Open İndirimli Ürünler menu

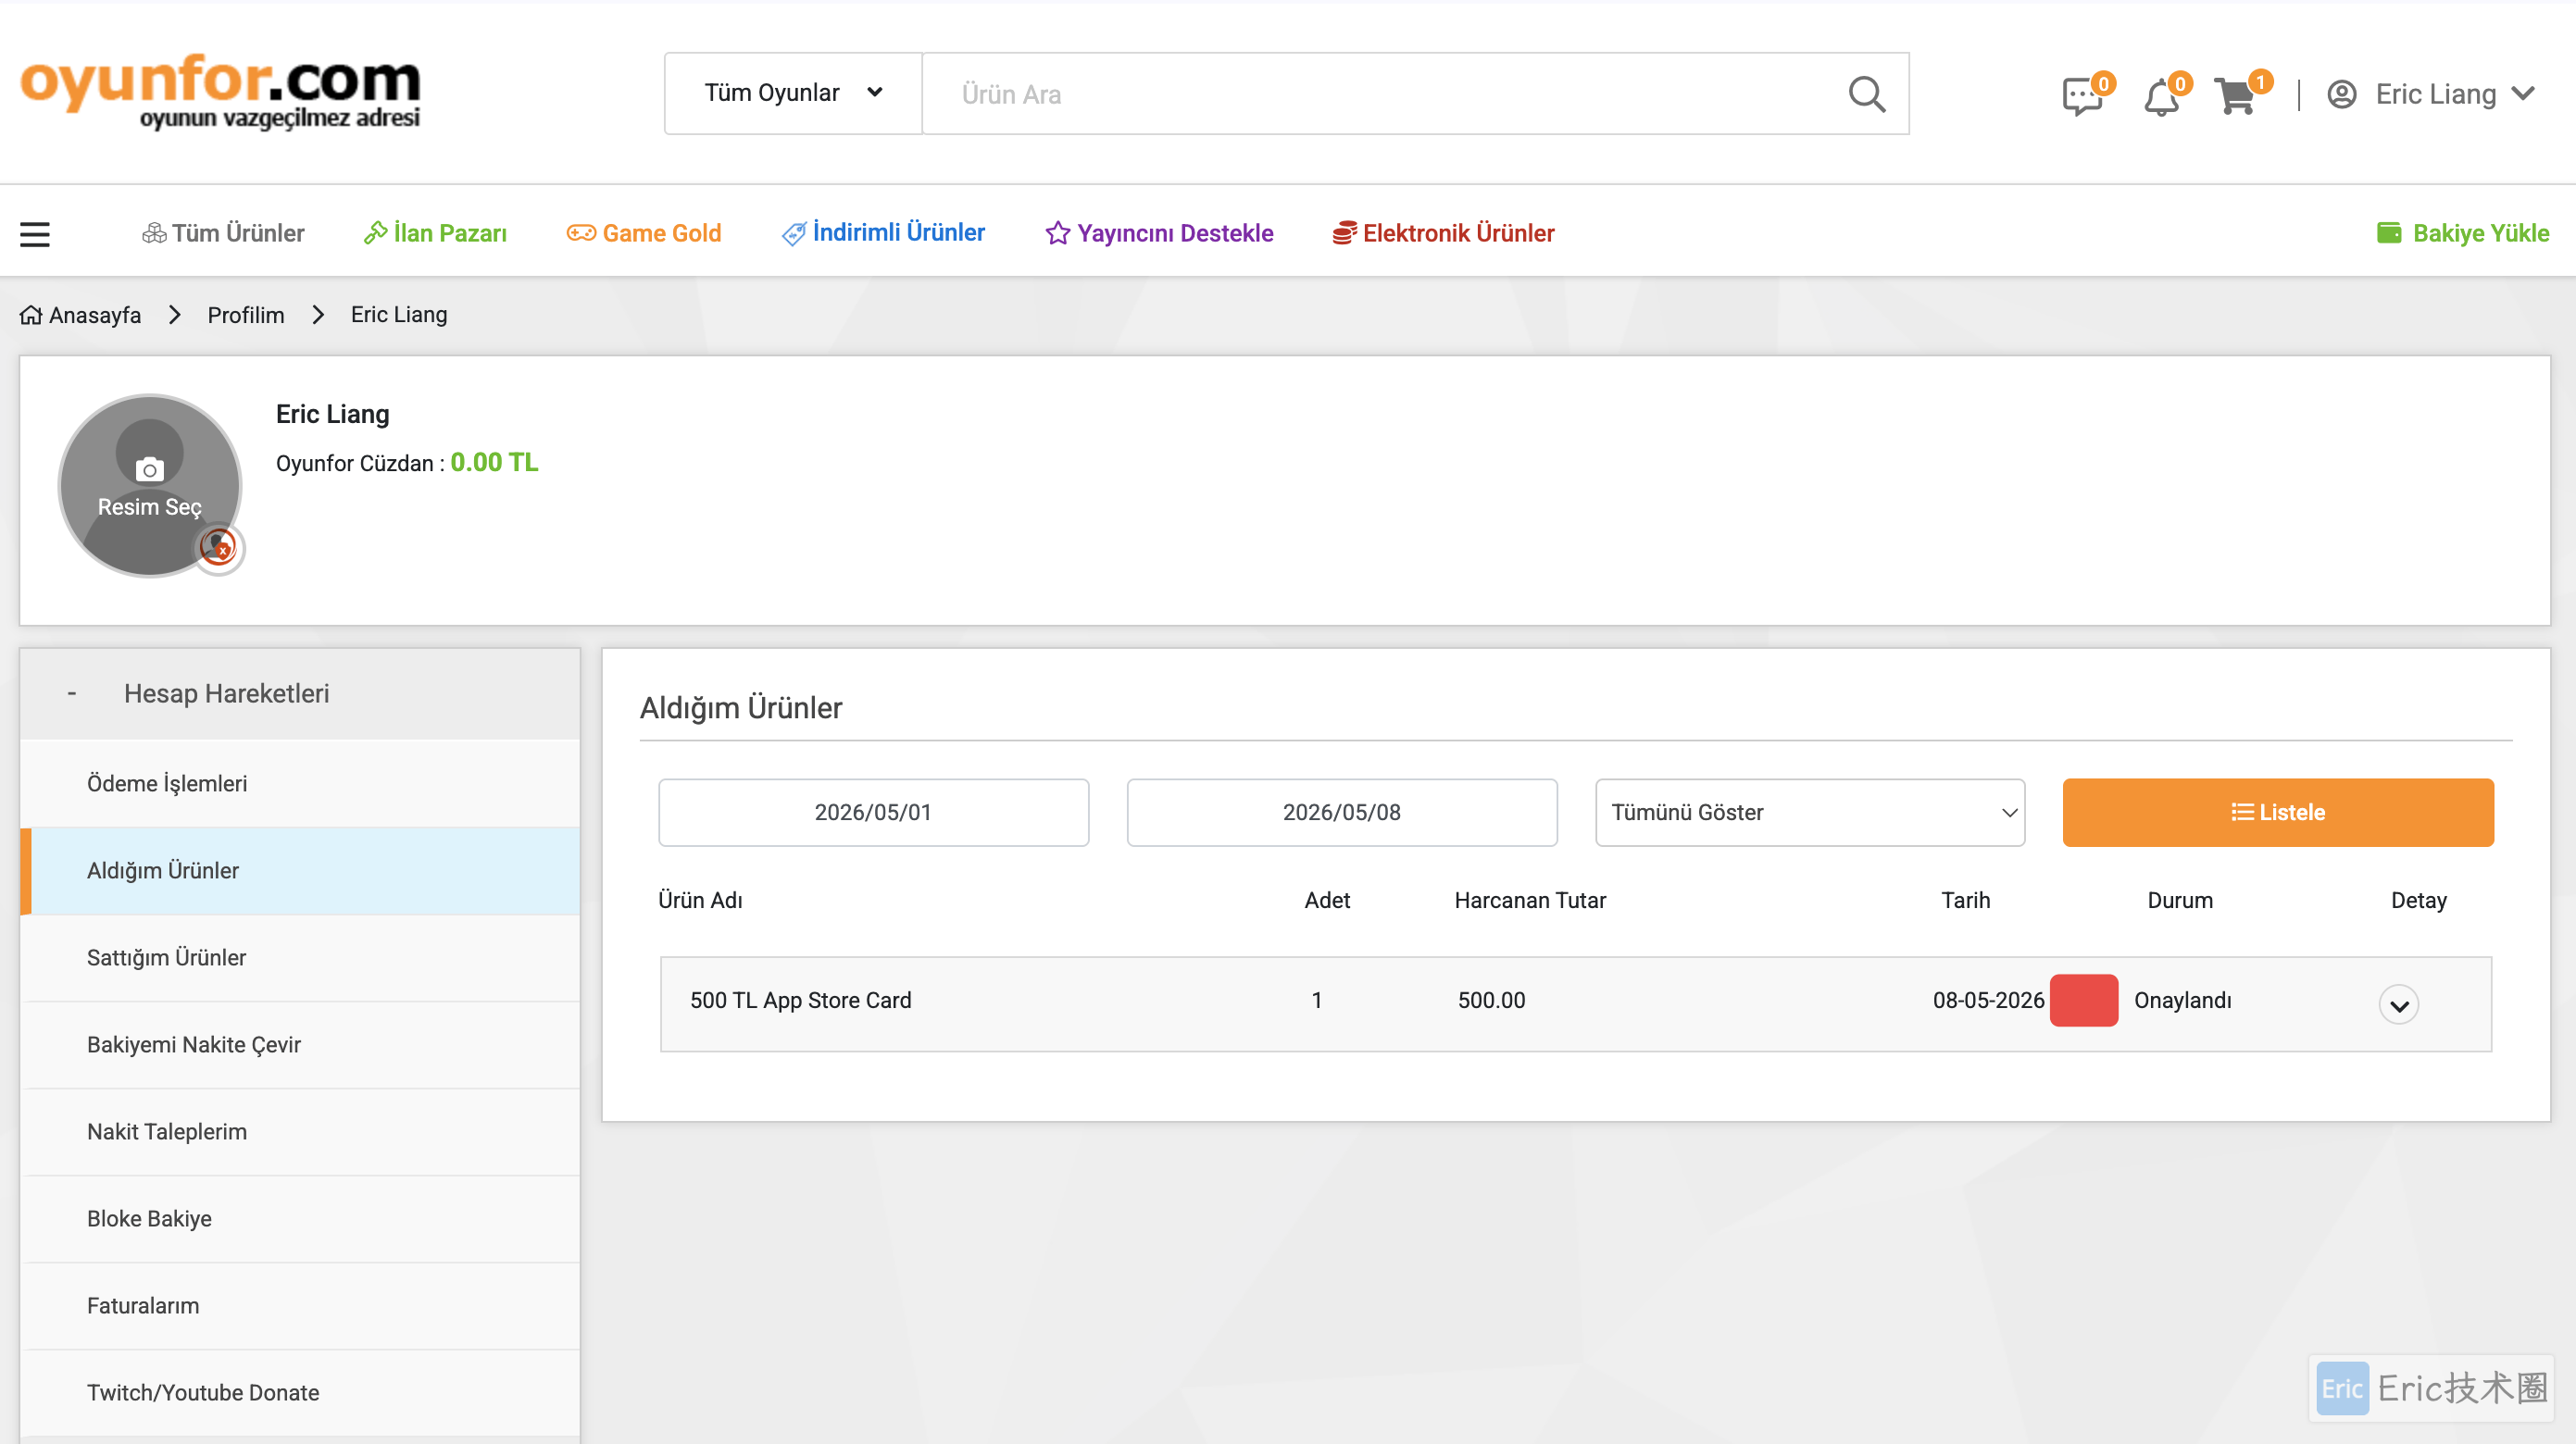[883, 233]
